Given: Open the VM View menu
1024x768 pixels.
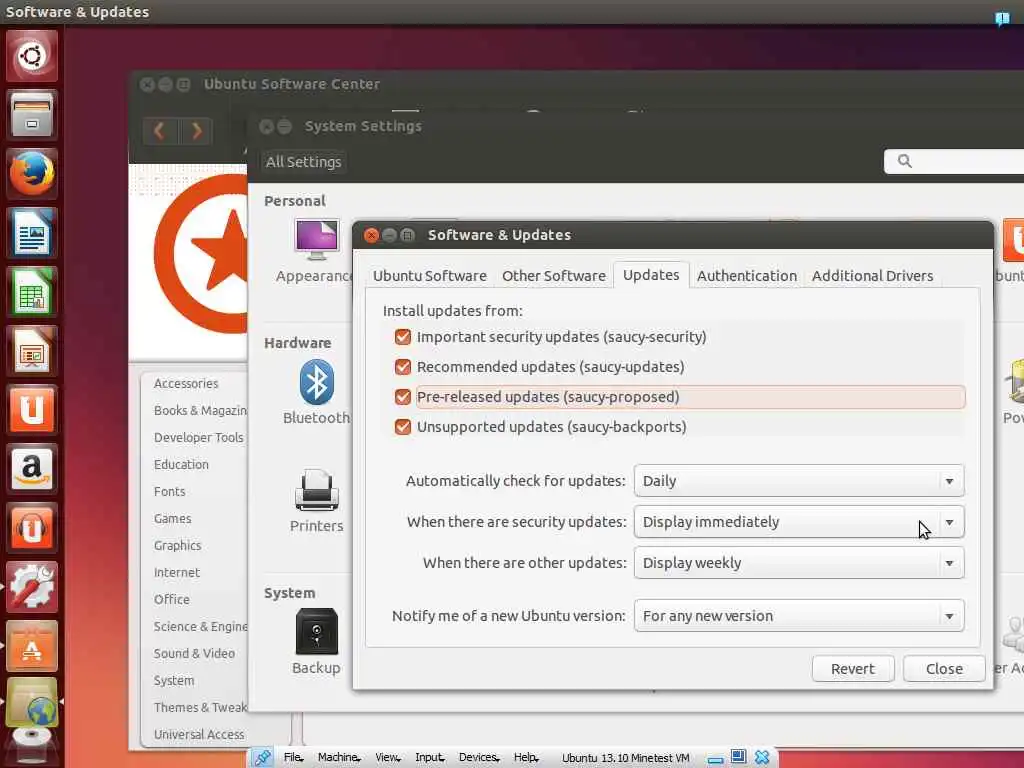Looking at the screenshot, I should coord(388,758).
